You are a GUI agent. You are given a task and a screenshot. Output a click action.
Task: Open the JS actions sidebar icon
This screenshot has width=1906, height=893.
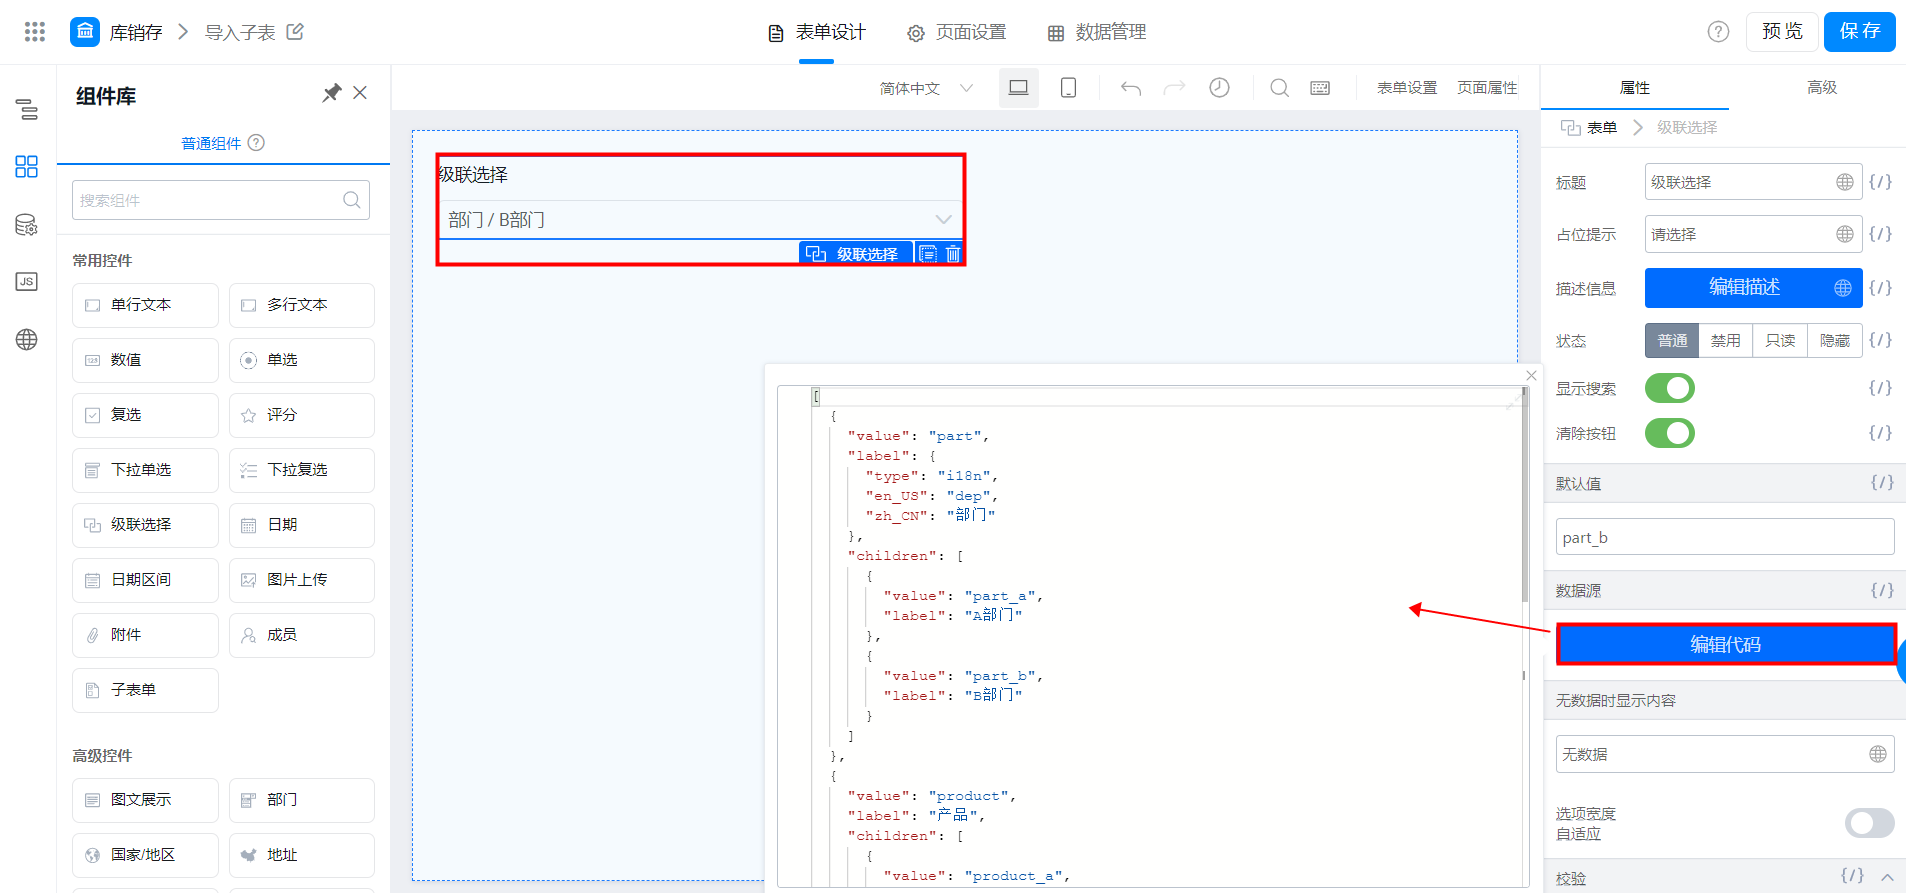(27, 282)
